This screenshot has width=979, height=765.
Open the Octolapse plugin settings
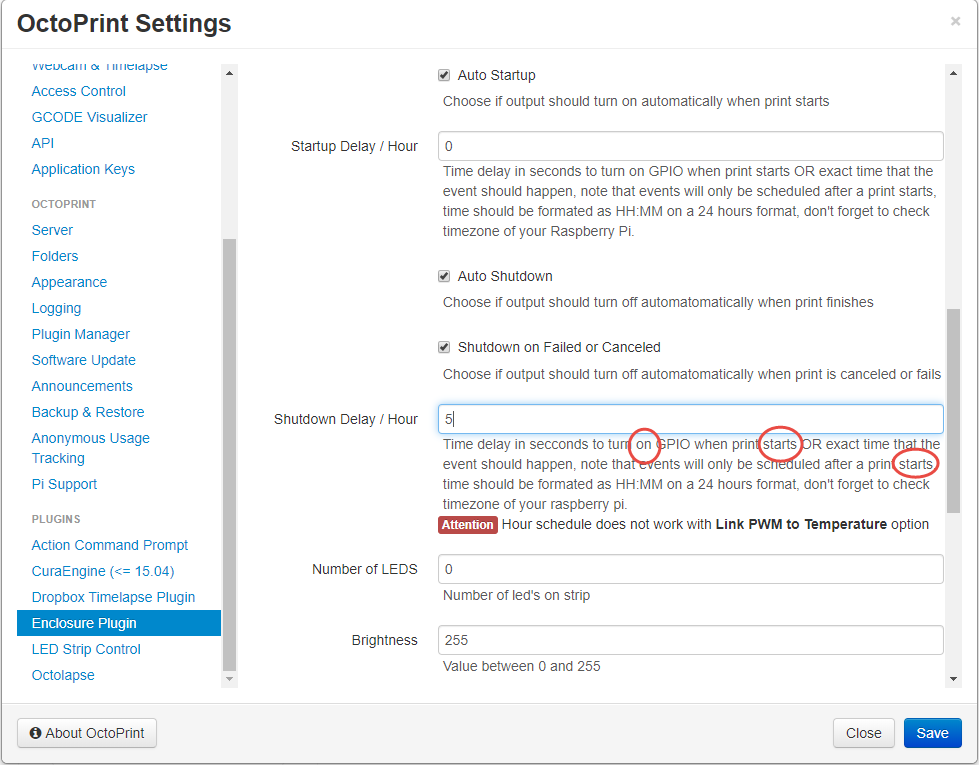coord(62,674)
